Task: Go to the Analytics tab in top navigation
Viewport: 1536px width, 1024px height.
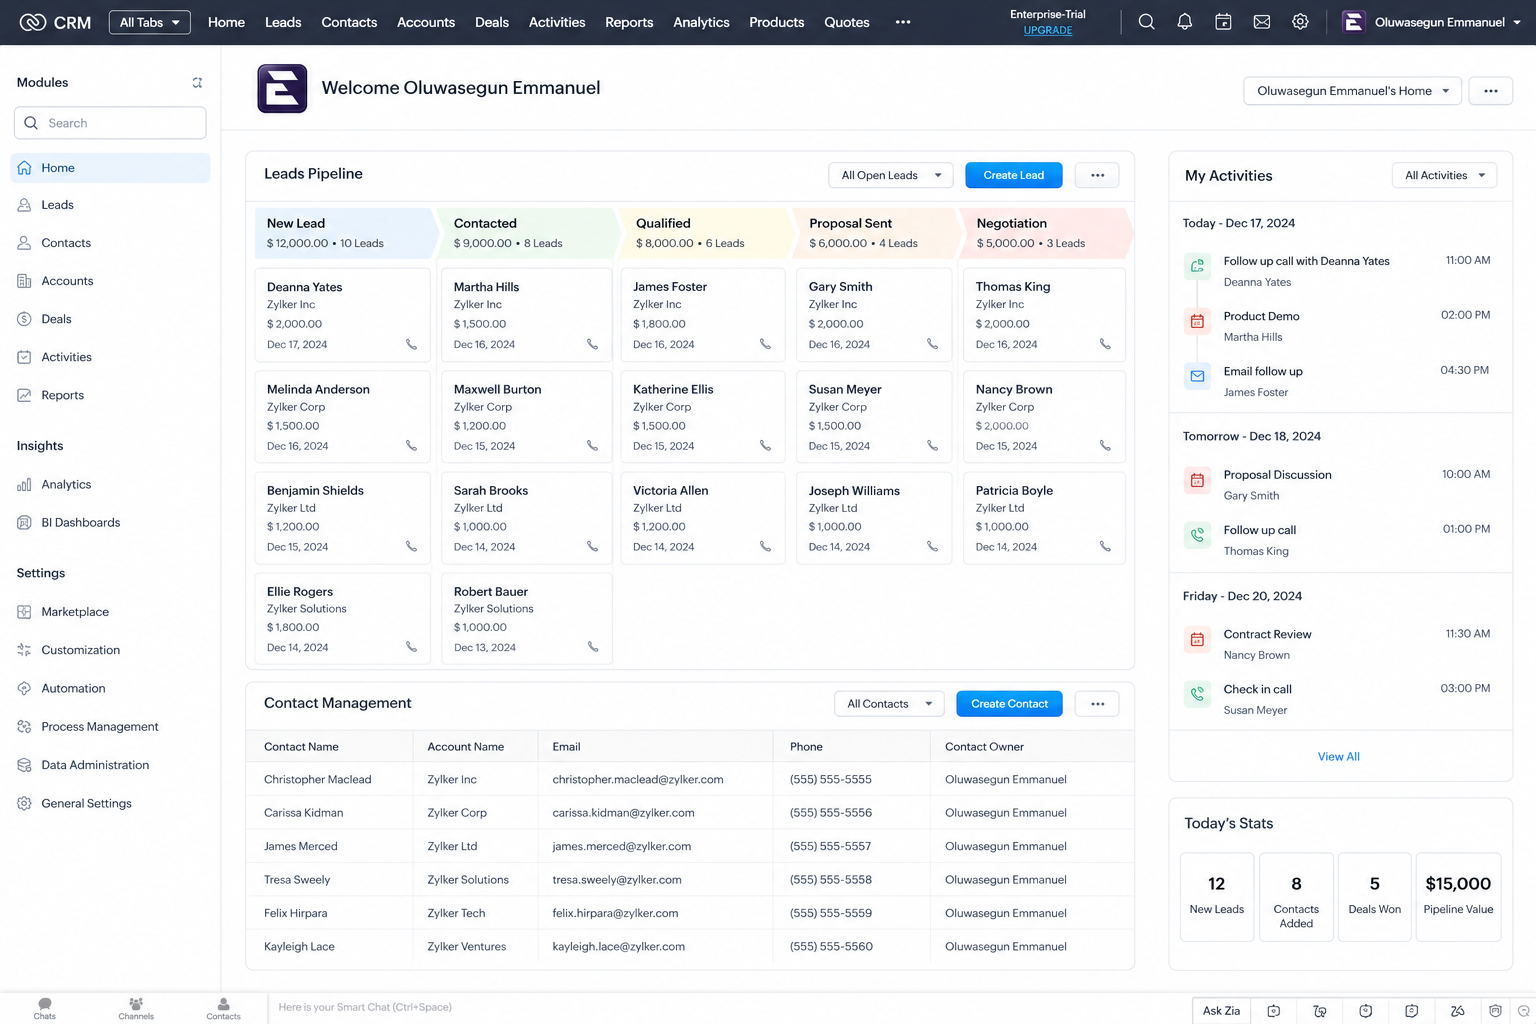Action: click(701, 22)
